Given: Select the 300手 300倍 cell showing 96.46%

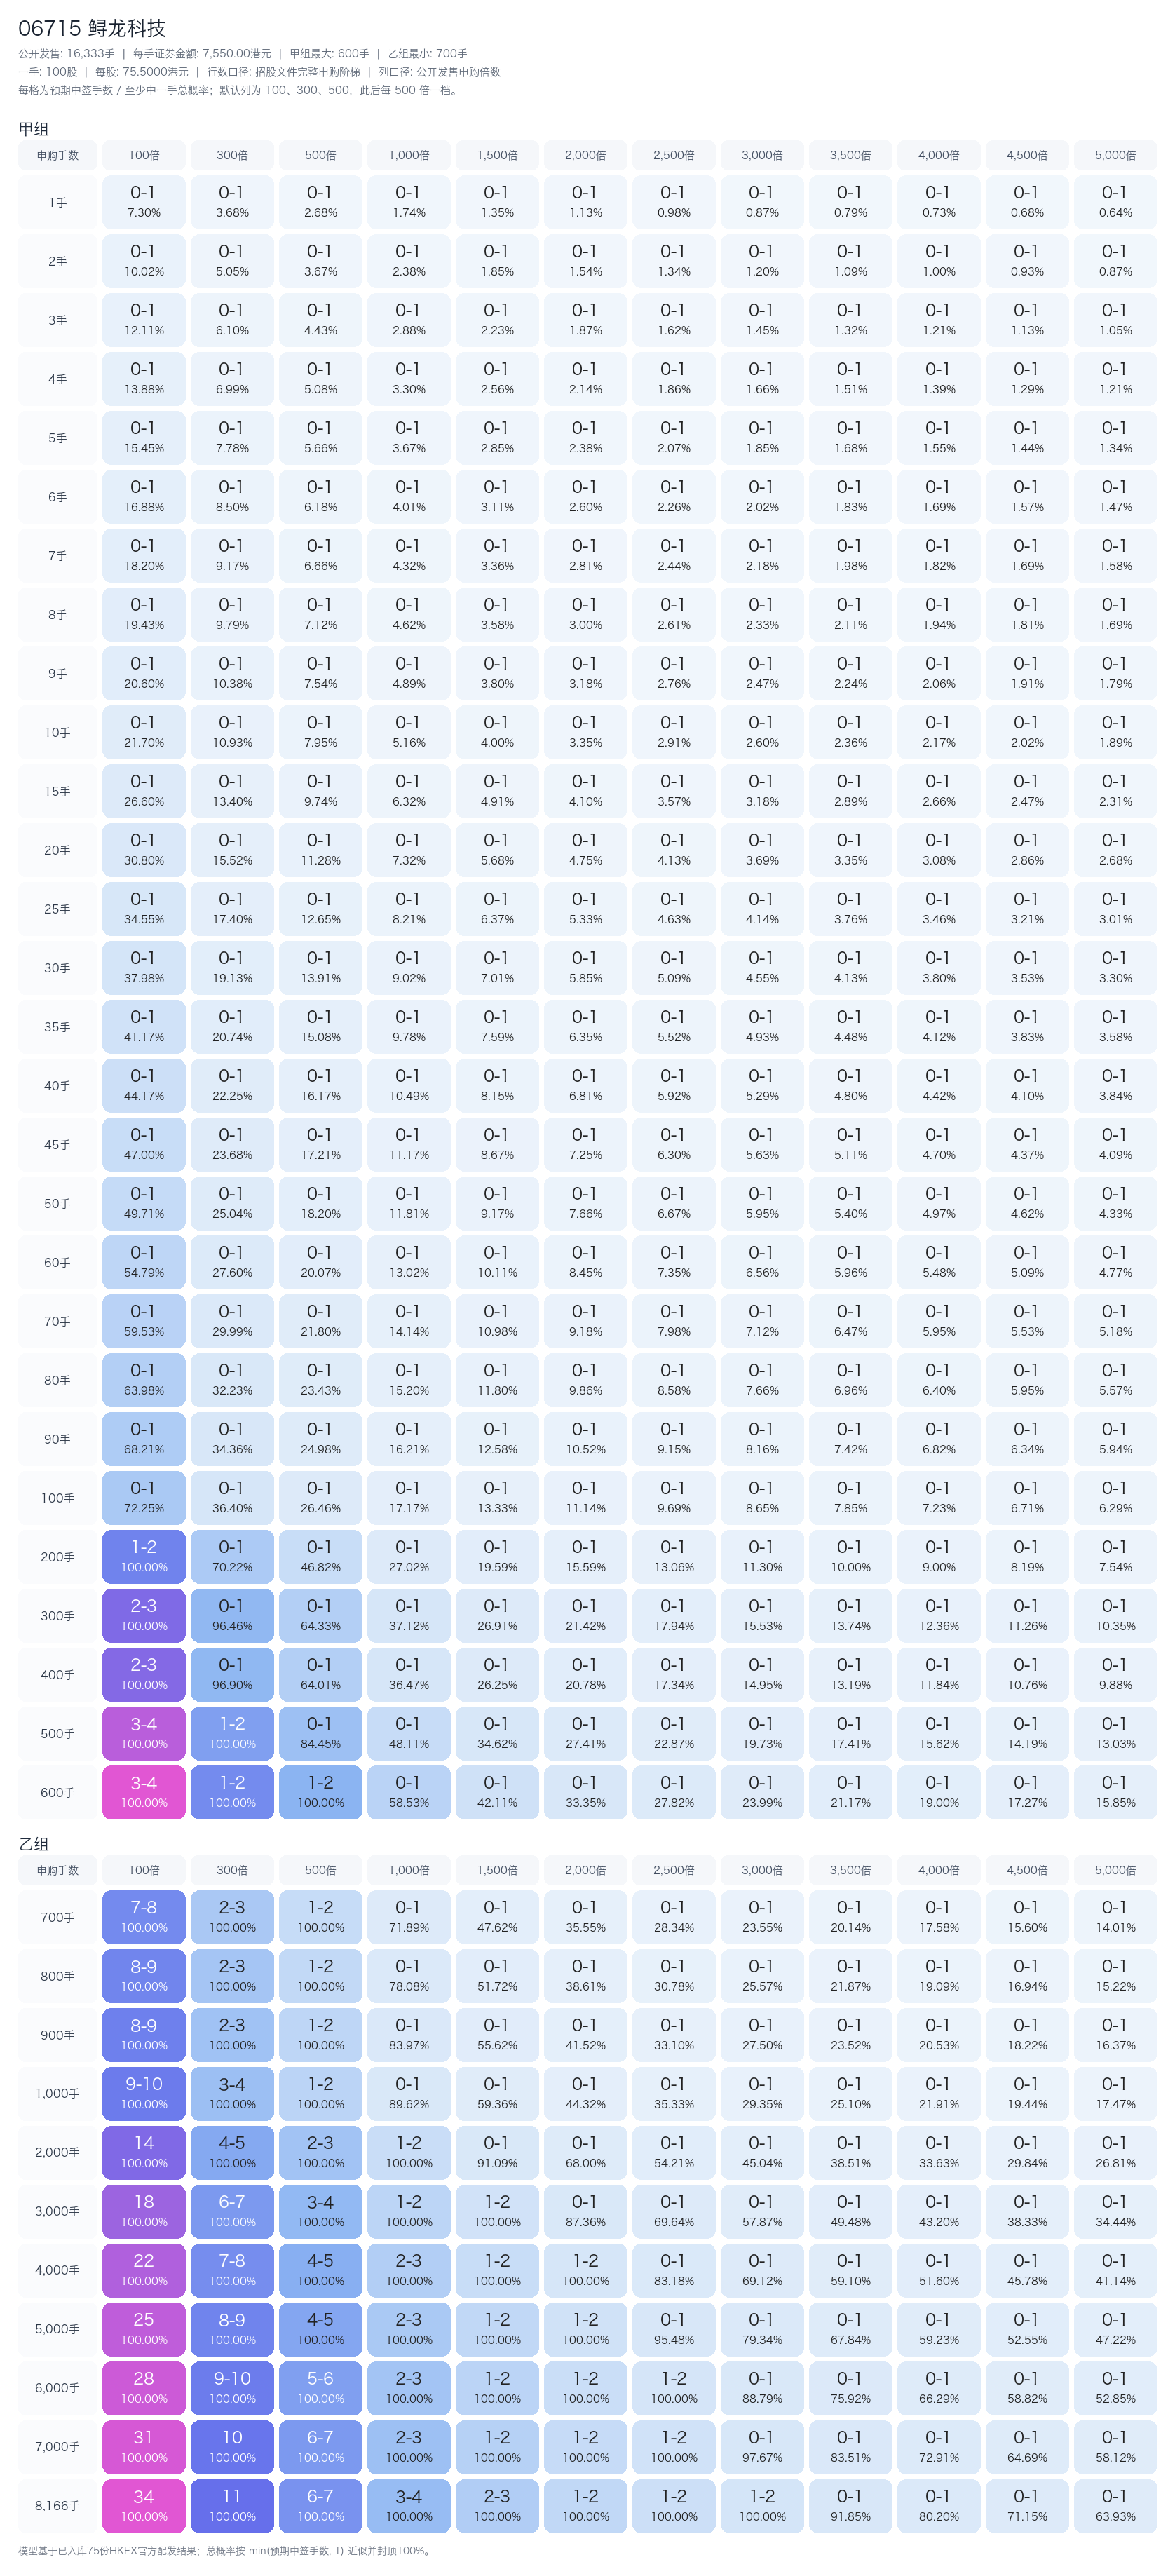Looking at the screenshot, I should tap(232, 1615).
